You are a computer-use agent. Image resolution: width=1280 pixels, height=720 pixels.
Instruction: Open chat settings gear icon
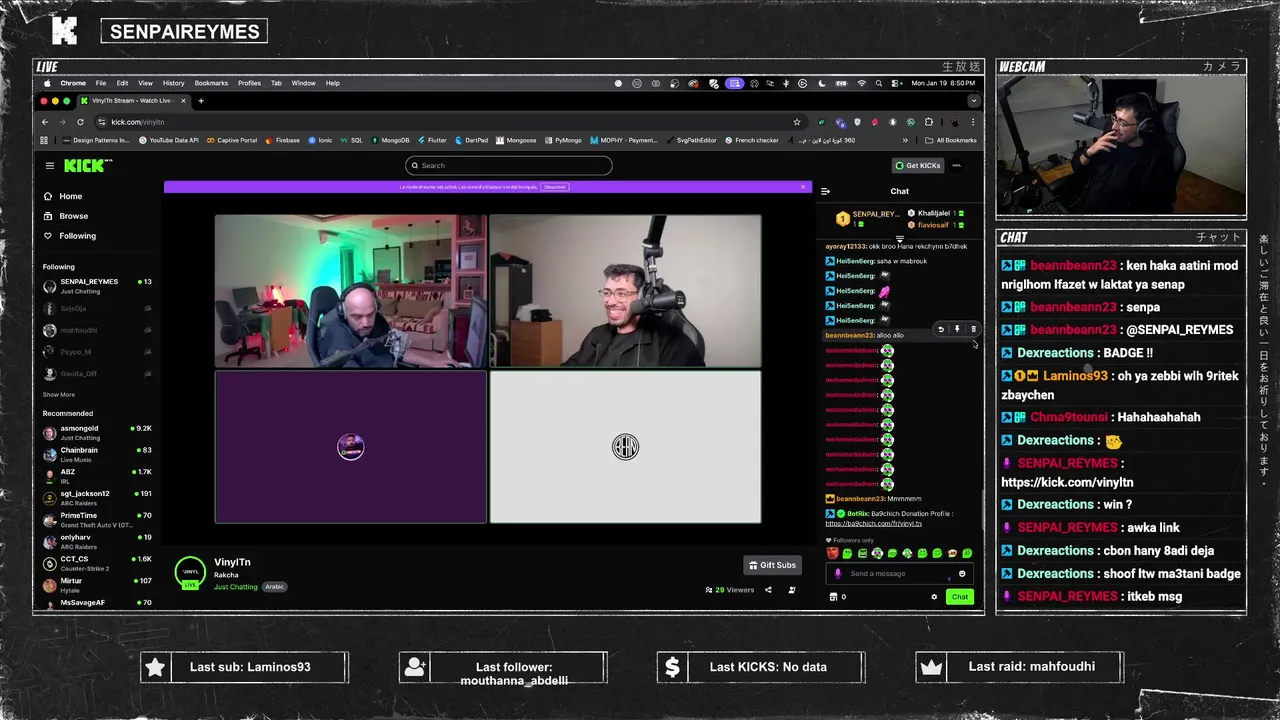coord(934,597)
